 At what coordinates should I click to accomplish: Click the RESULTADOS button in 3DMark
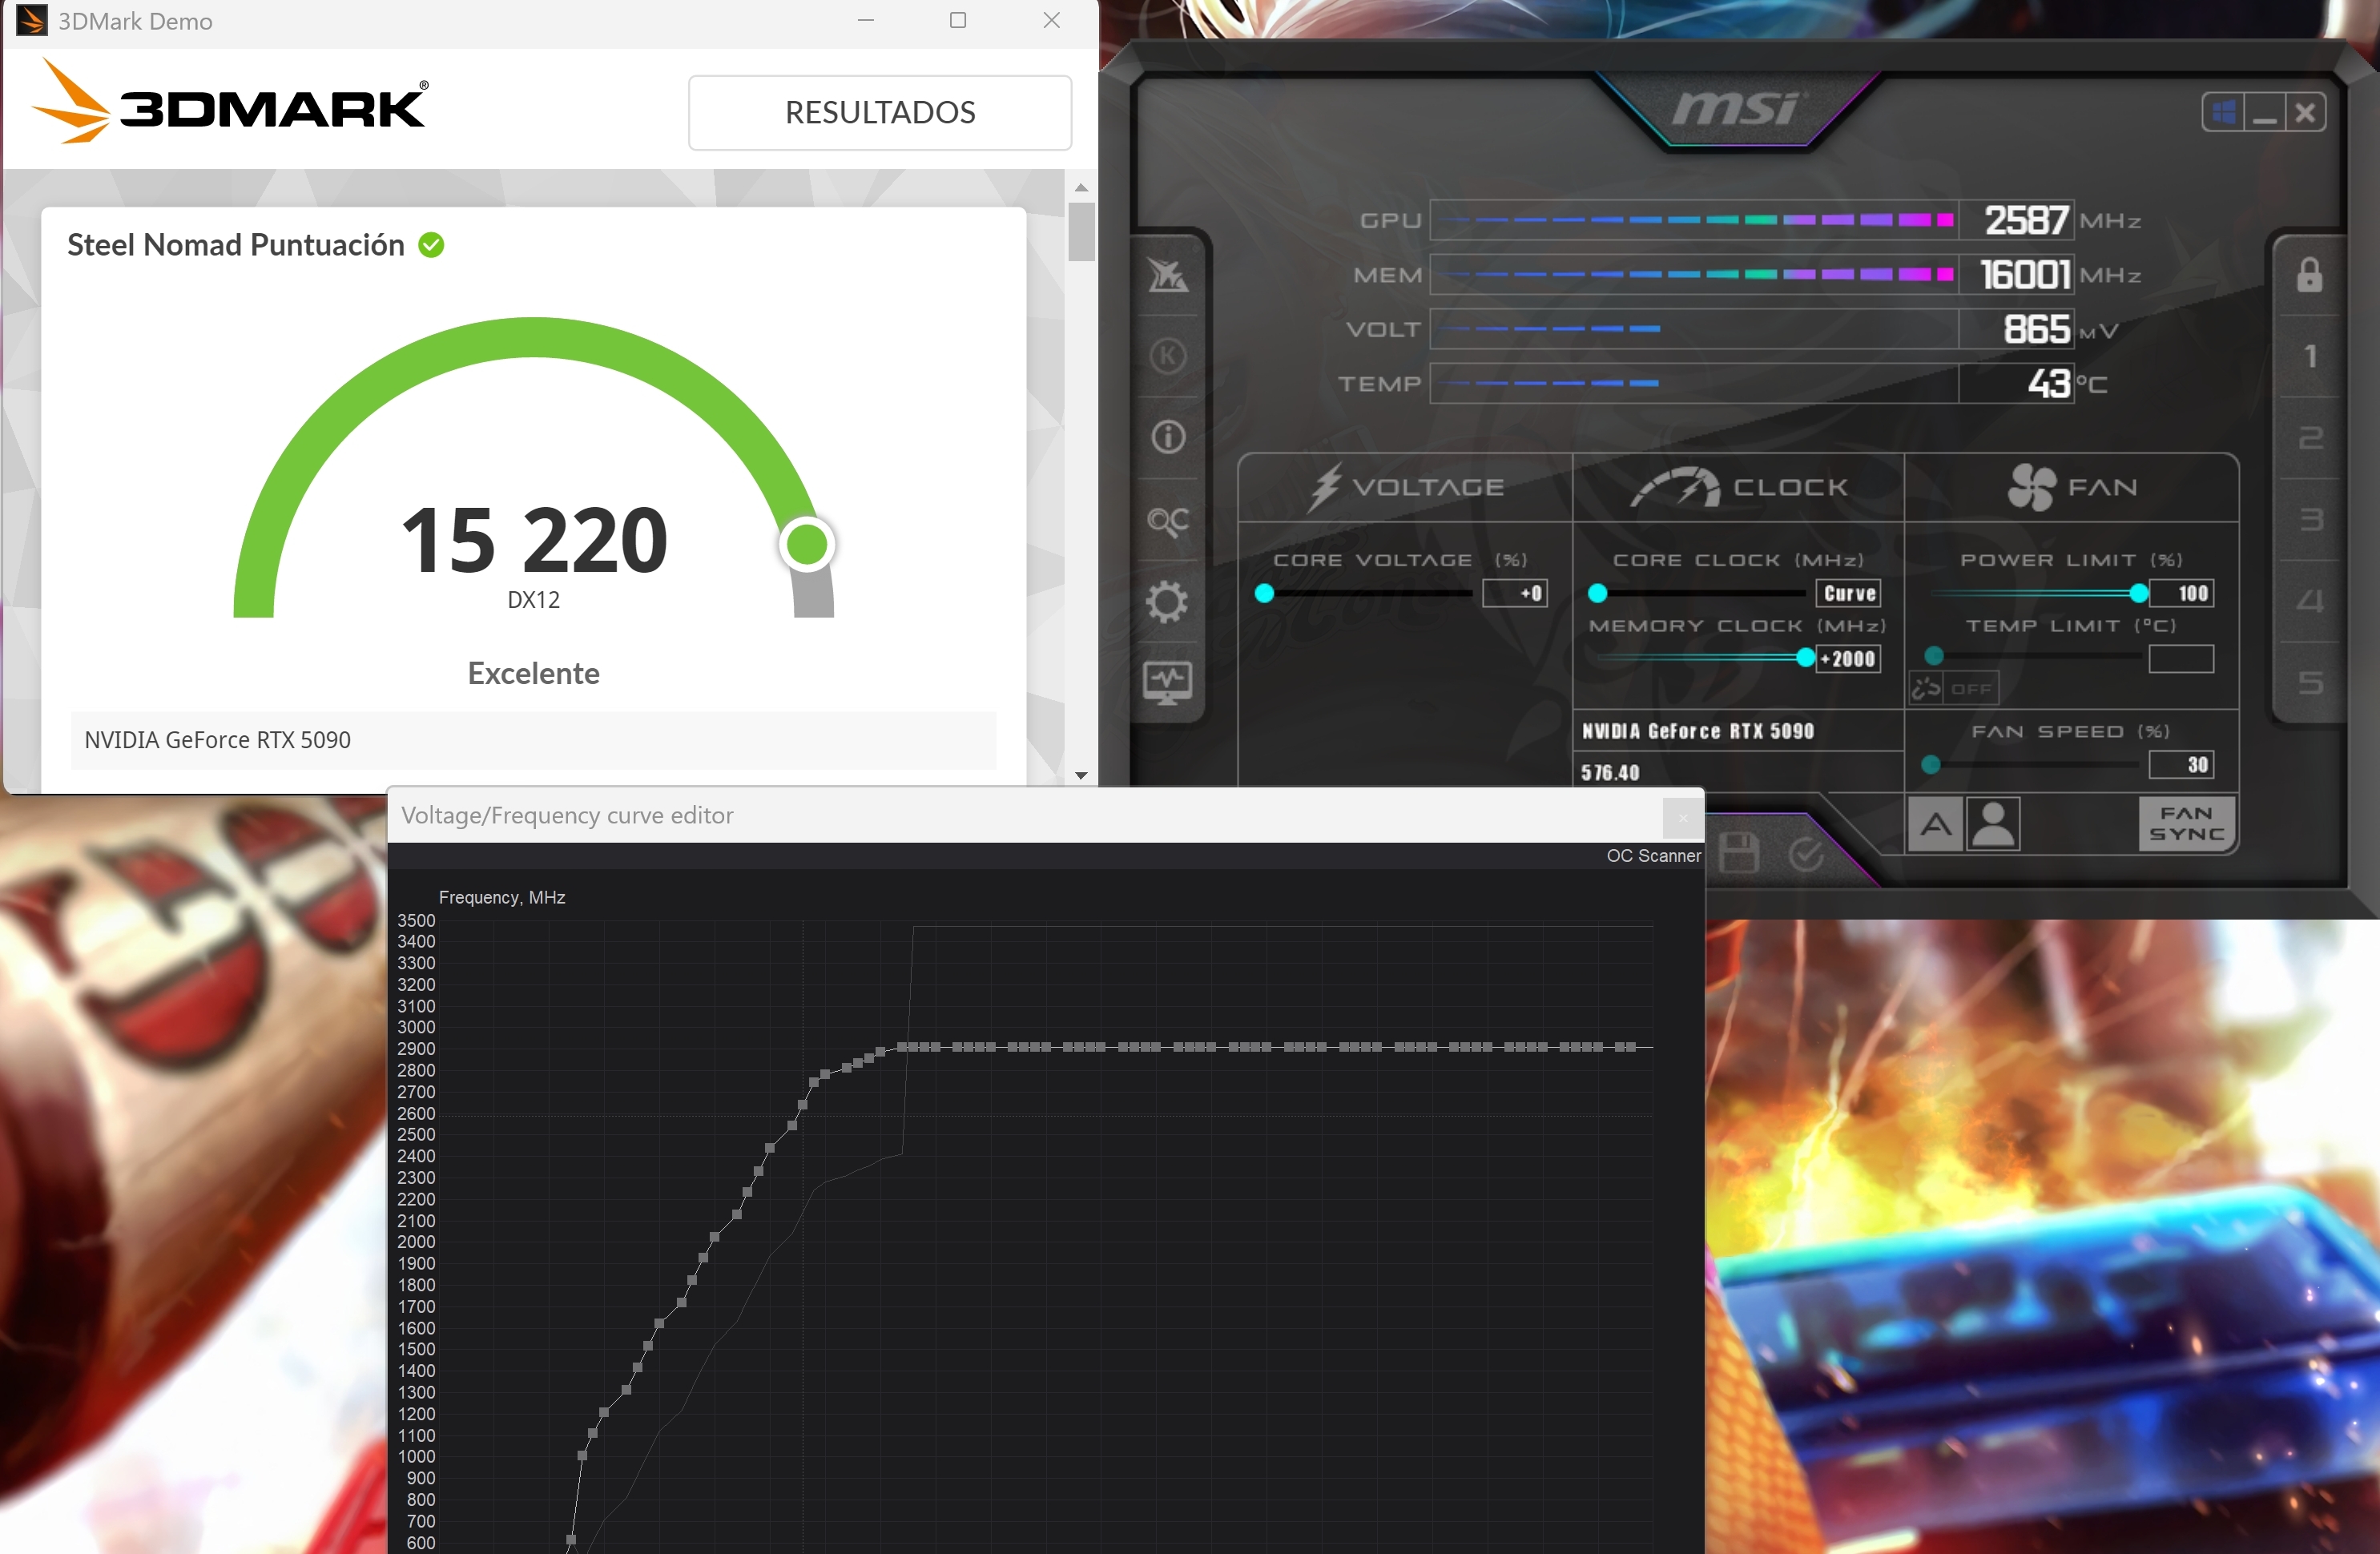(x=880, y=112)
